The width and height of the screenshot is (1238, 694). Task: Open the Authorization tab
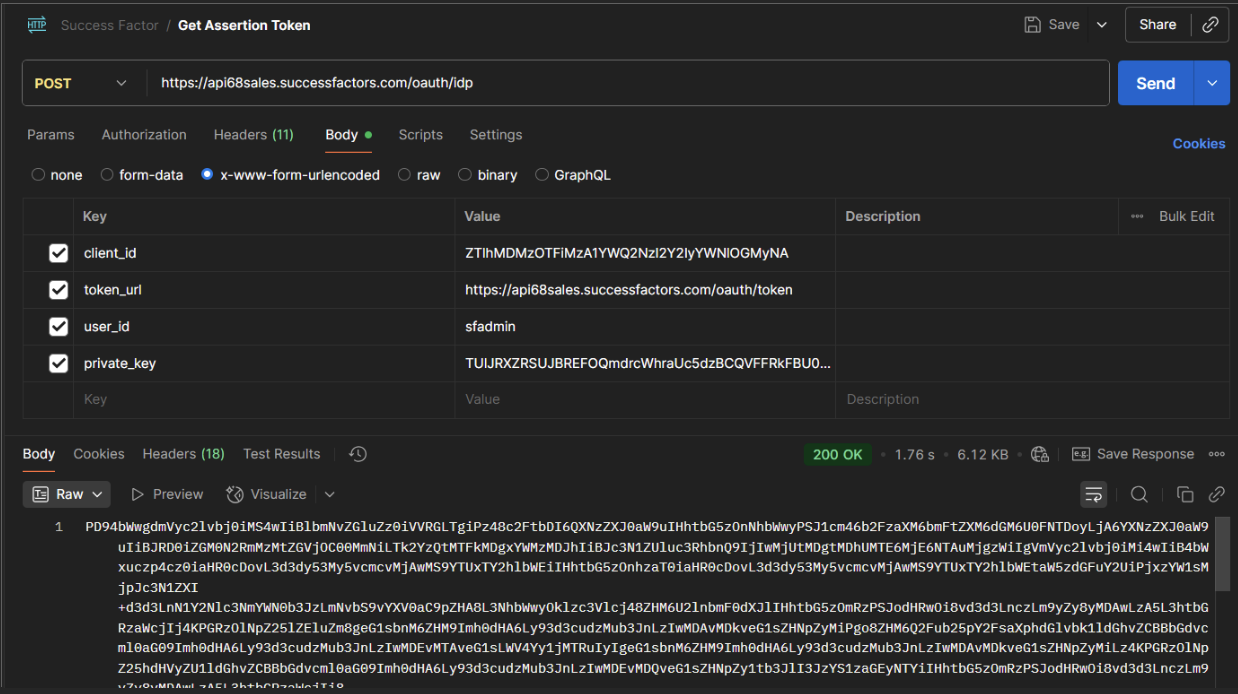144,135
